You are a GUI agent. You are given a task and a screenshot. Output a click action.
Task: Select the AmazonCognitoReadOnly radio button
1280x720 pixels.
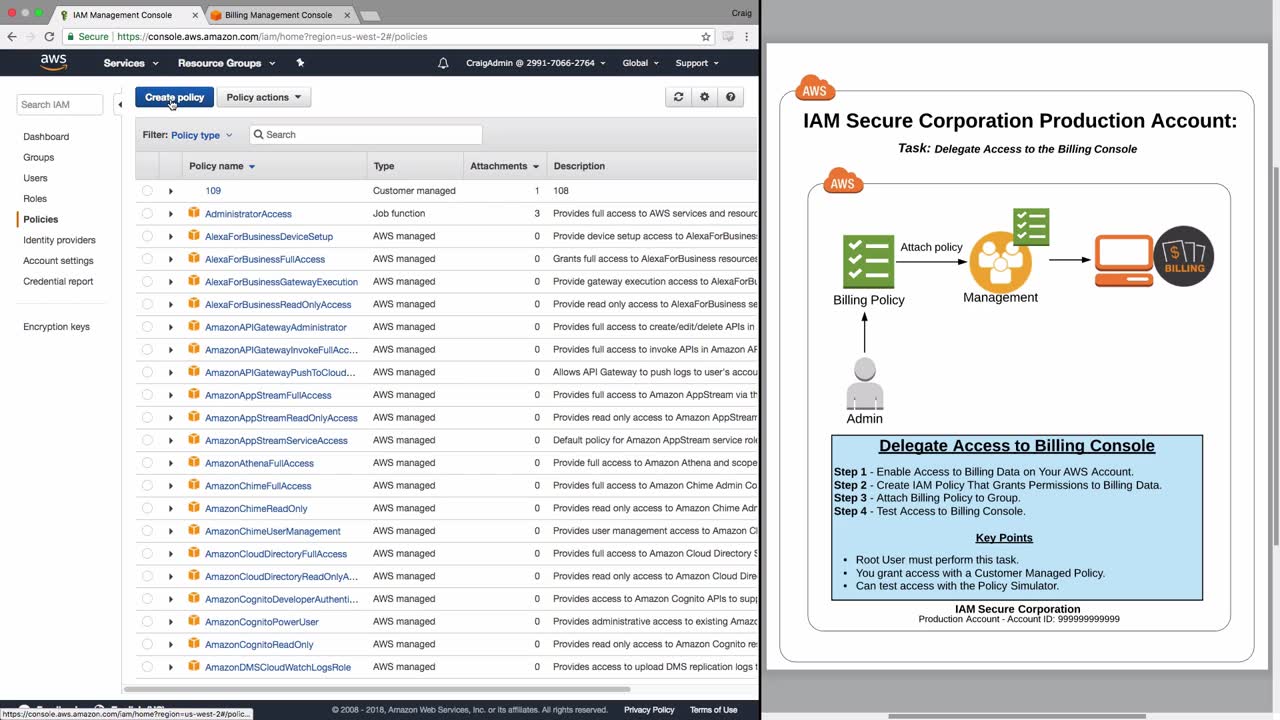148,644
